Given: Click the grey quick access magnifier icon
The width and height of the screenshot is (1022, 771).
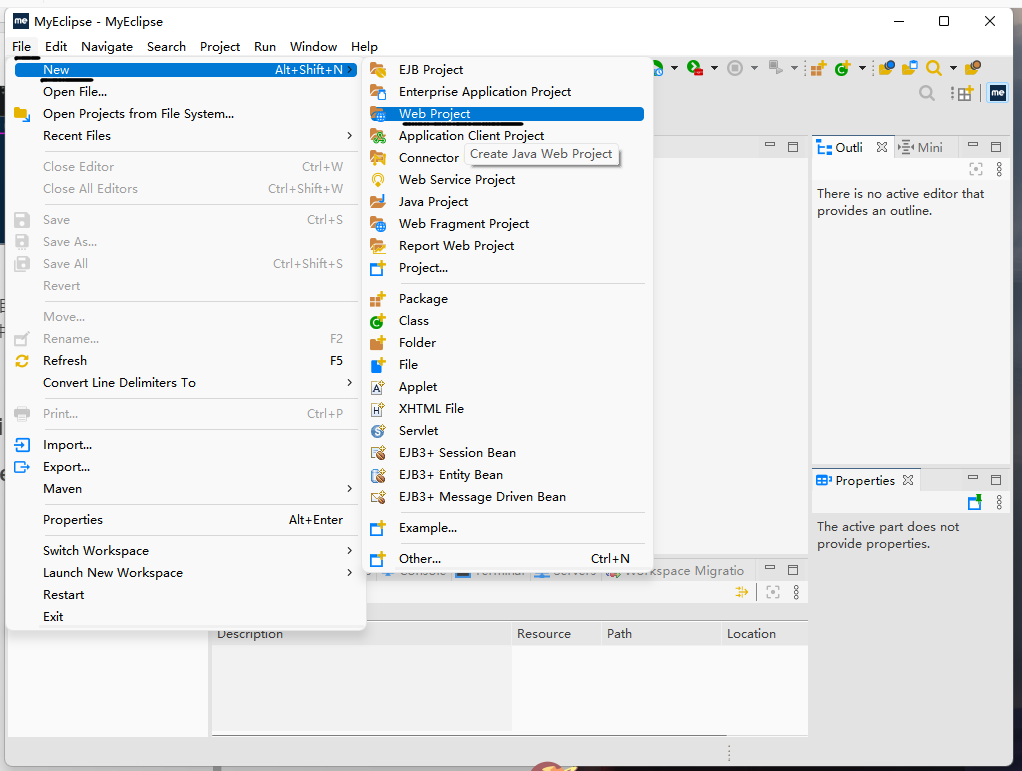Looking at the screenshot, I should pyautogui.click(x=927, y=93).
